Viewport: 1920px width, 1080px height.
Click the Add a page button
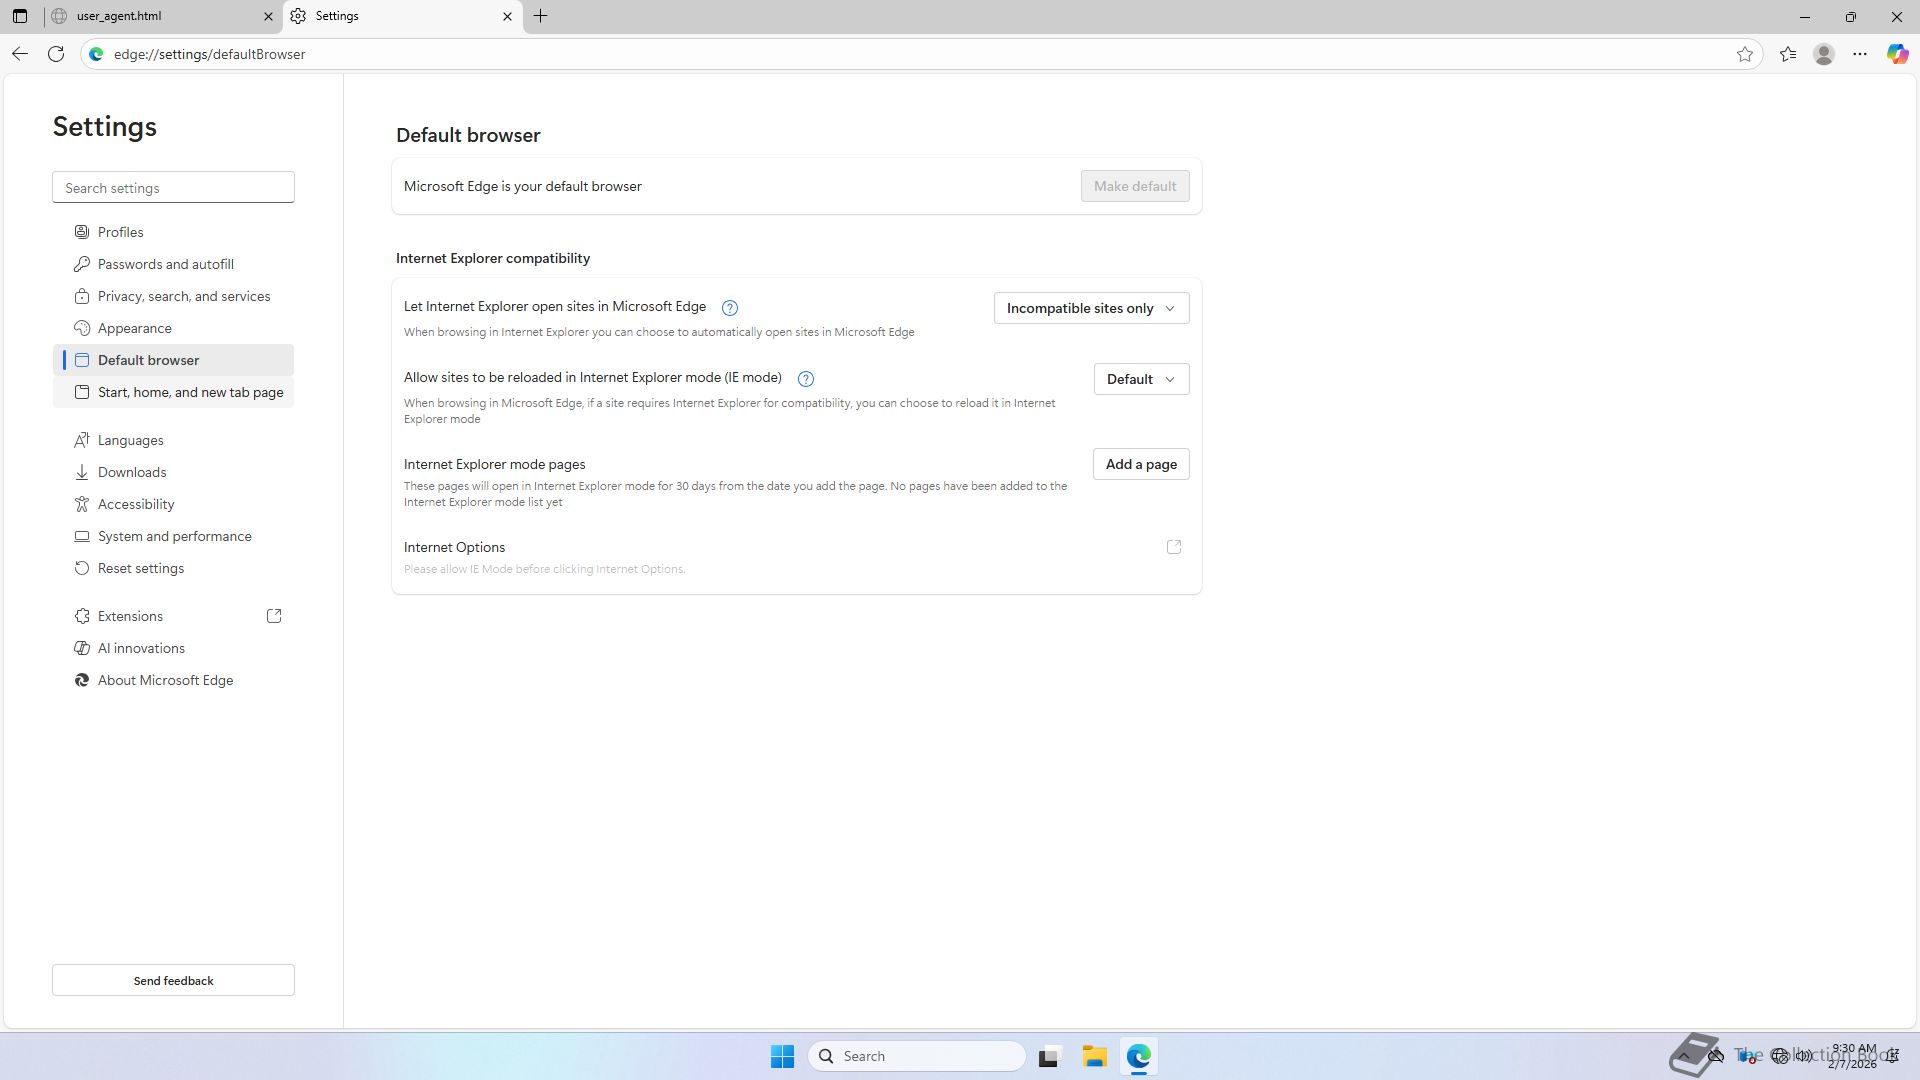tap(1140, 464)
